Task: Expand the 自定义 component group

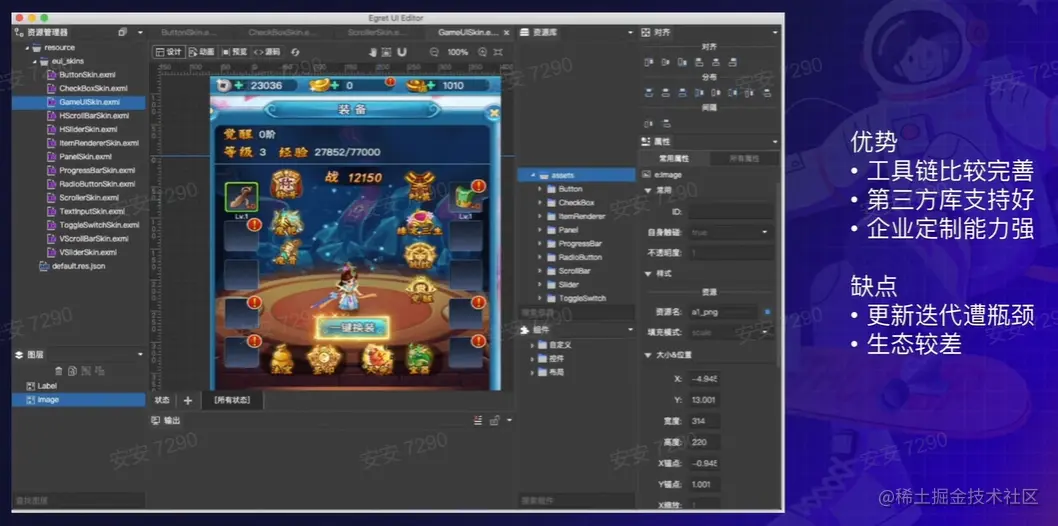Action: pos(532,345)
